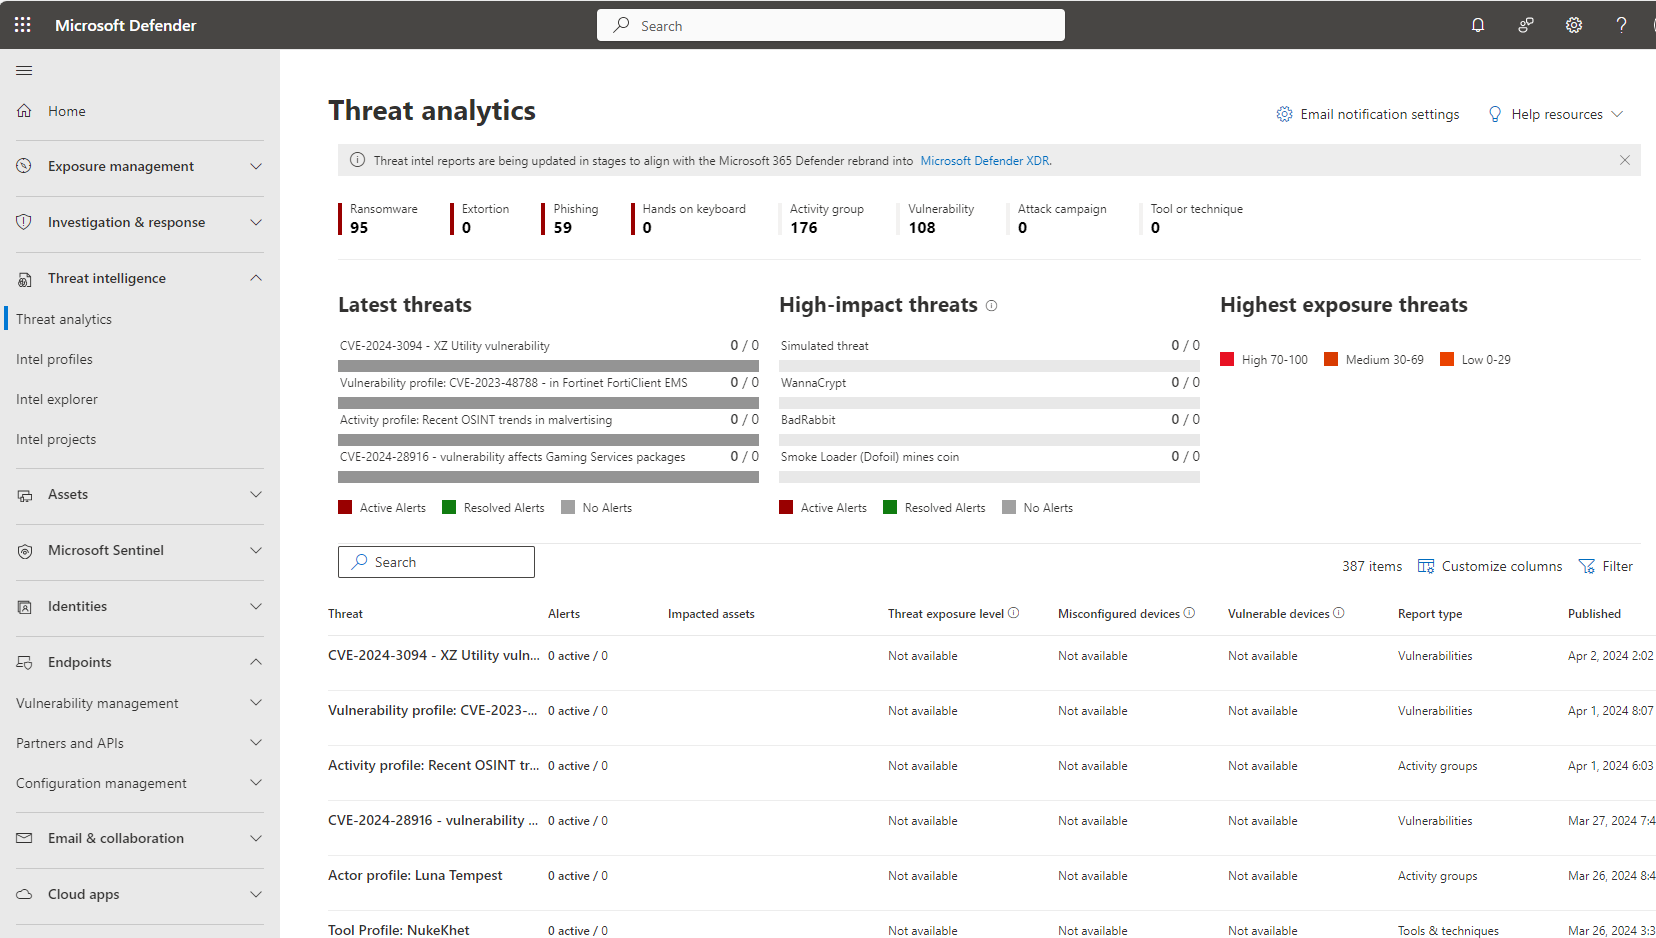The height and width of the screenshot is (938, 1656).
Task: Click the Home house icon
Action: pos(24,111)
